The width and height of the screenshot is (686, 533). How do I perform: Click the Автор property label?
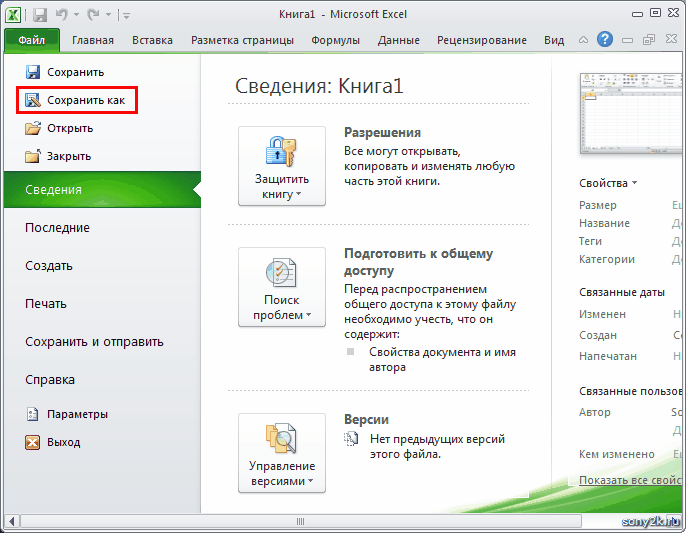point(595,412)
